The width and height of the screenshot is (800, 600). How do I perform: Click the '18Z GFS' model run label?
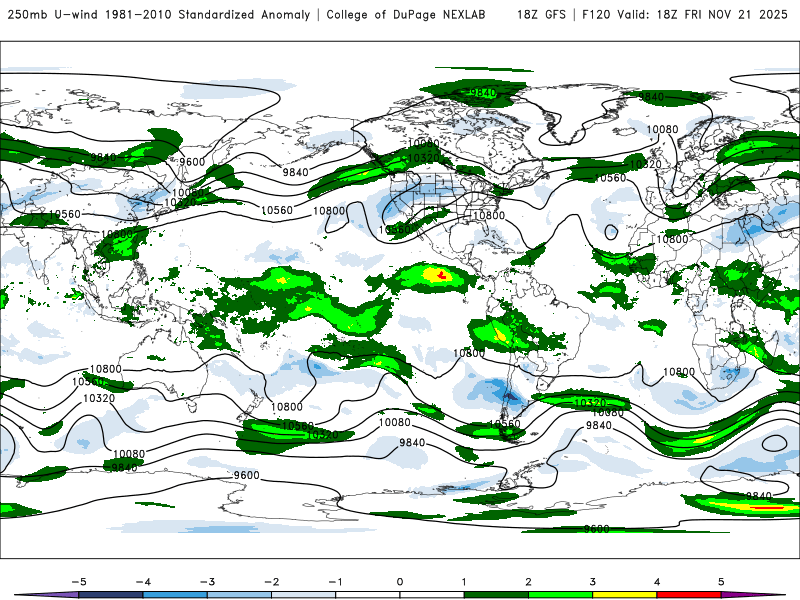coord(541,15)
